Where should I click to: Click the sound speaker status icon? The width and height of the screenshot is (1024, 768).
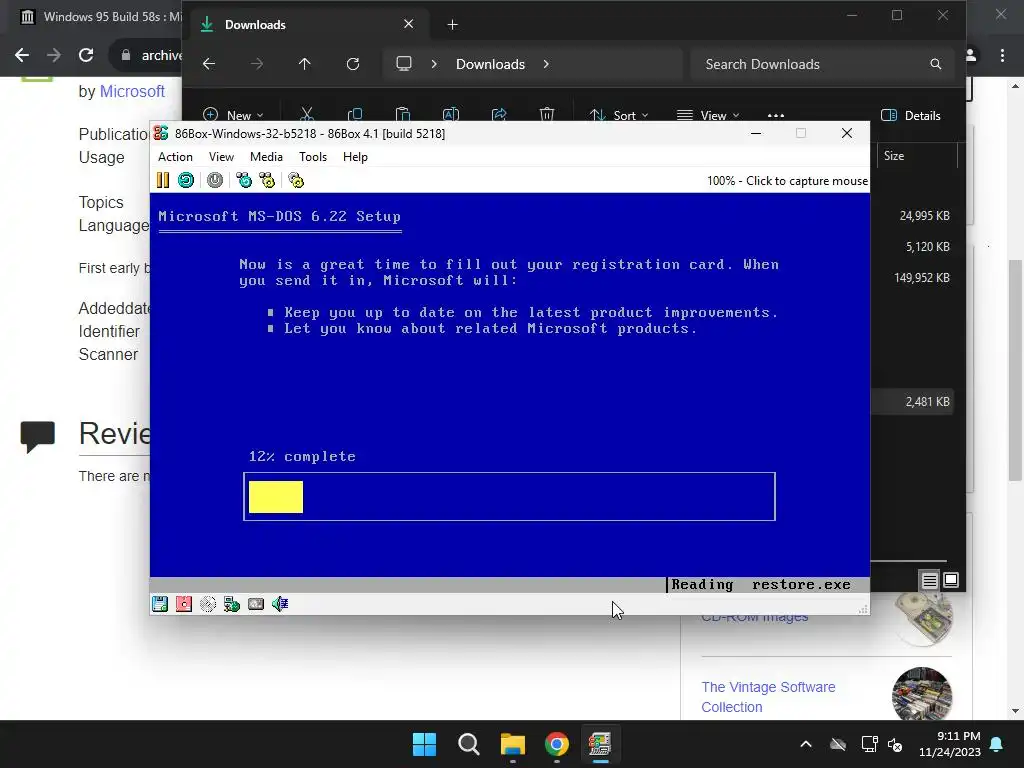click(280, 604)
